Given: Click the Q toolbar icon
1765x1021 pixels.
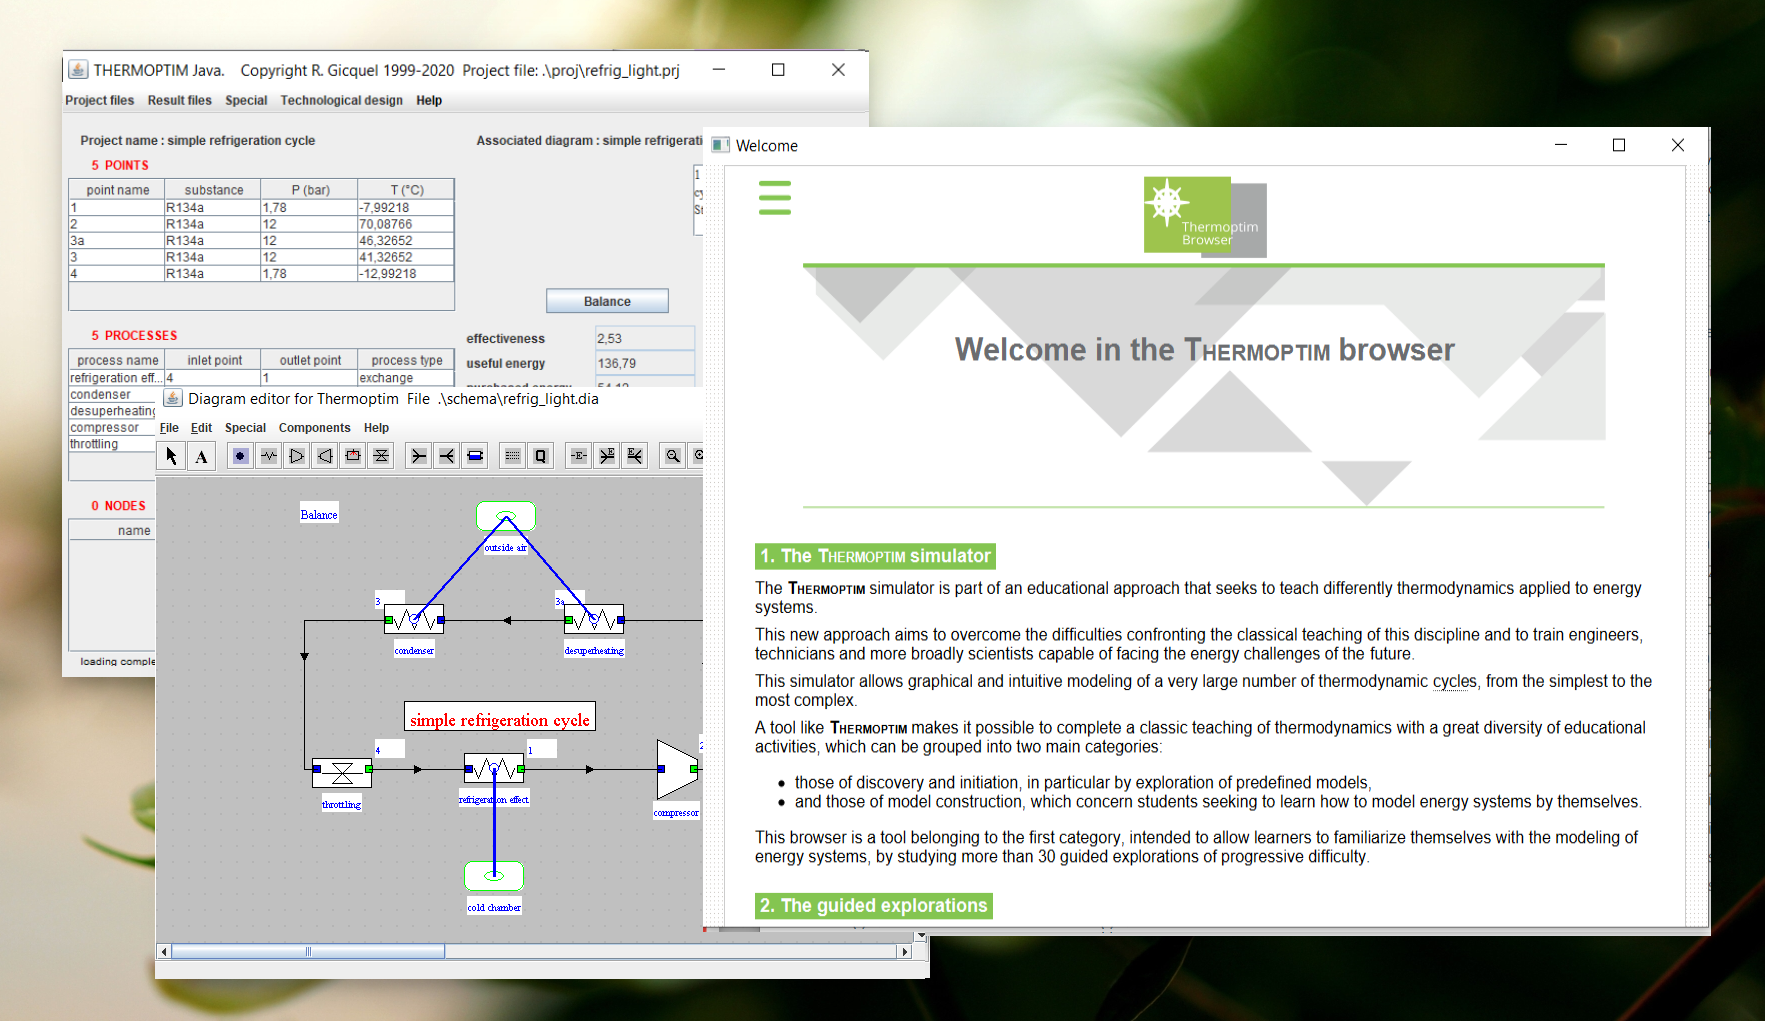Looking at the screenshot, I should [x=541, y=456].
